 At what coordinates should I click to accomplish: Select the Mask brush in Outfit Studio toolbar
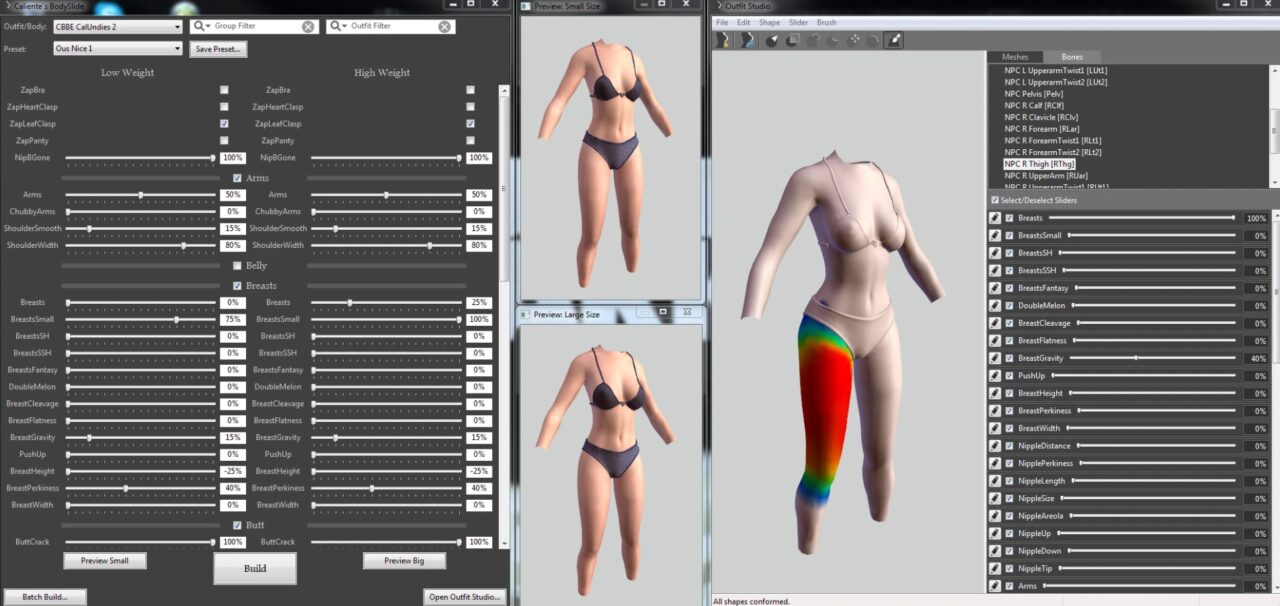click(792, 40)
